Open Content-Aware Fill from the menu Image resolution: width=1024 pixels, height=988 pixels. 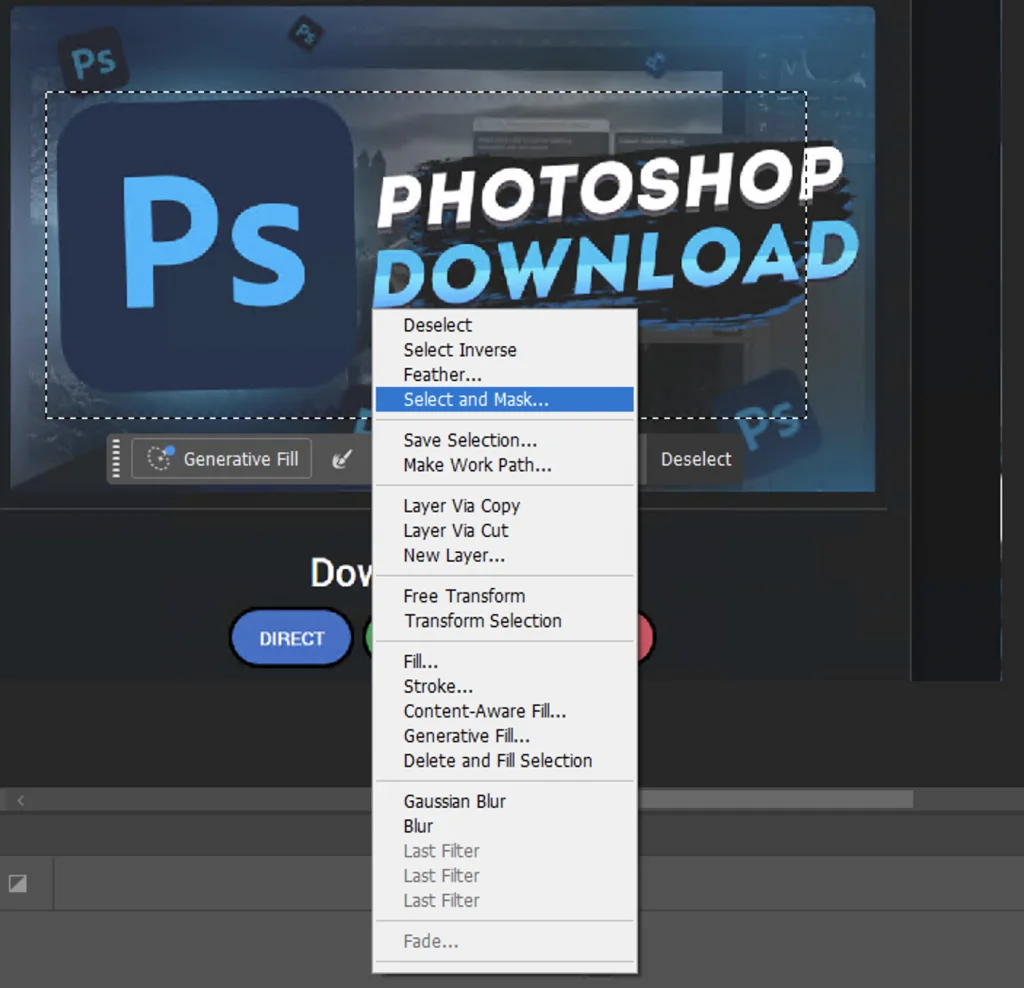(x=485, y=711)
